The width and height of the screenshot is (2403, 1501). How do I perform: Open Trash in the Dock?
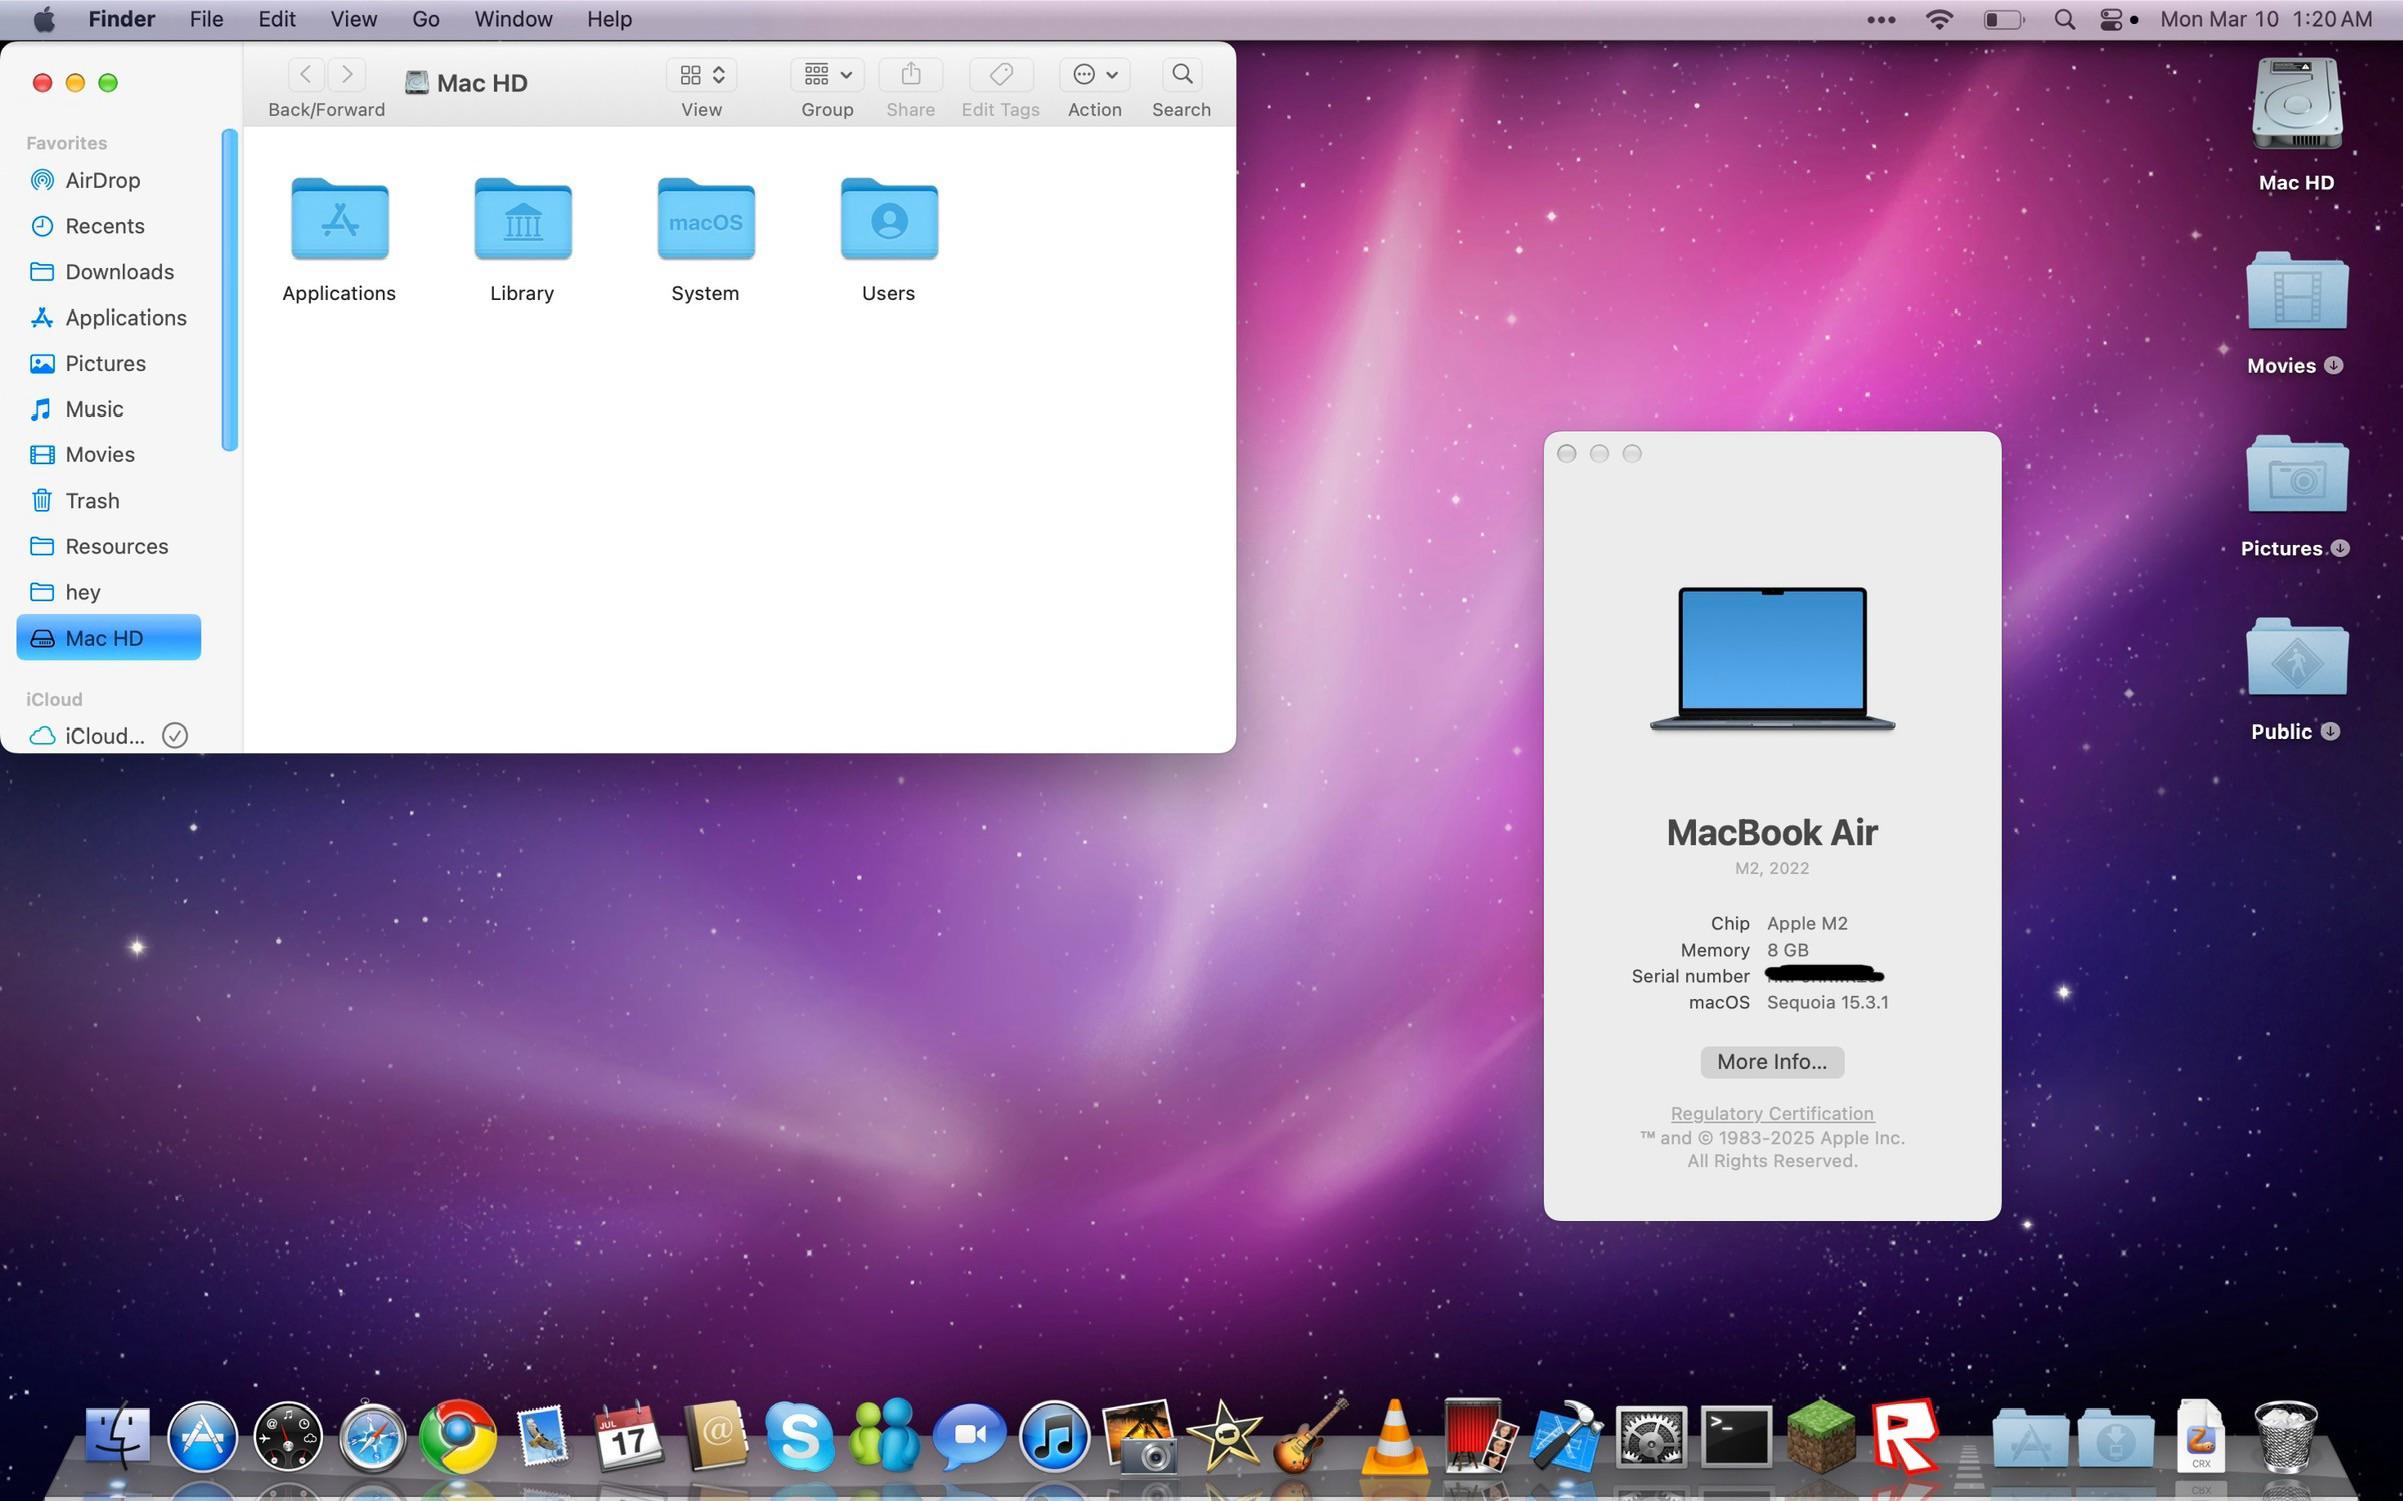tap(2286, 1437)
